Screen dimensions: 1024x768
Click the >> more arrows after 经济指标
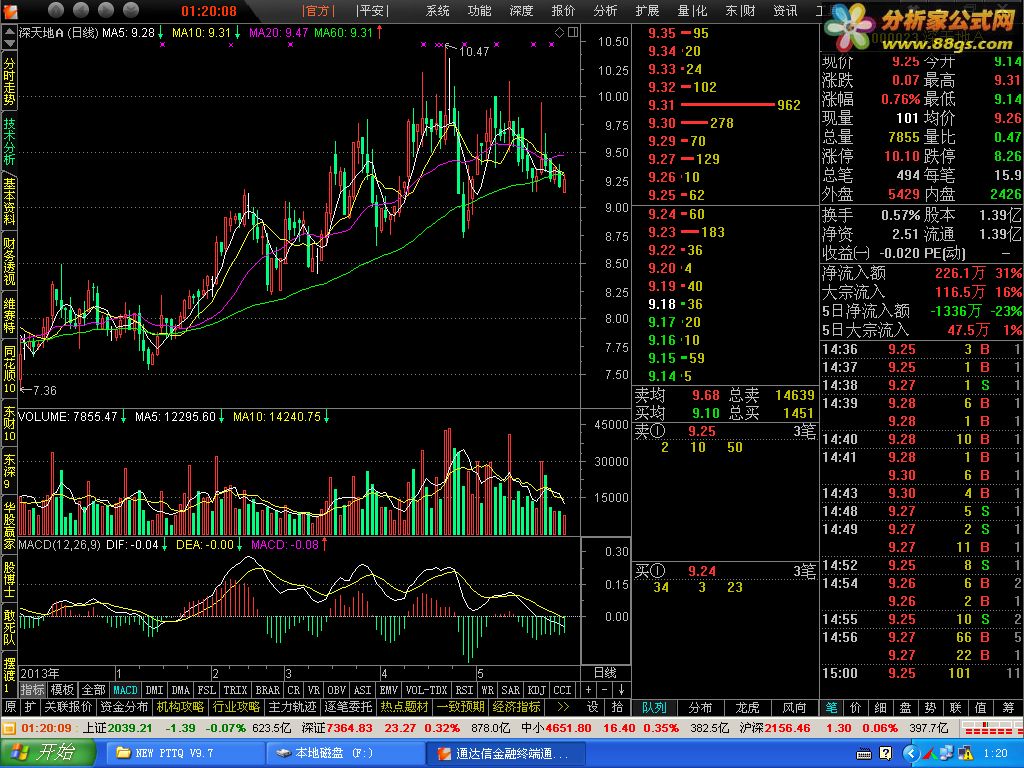[x=563, y=707]
